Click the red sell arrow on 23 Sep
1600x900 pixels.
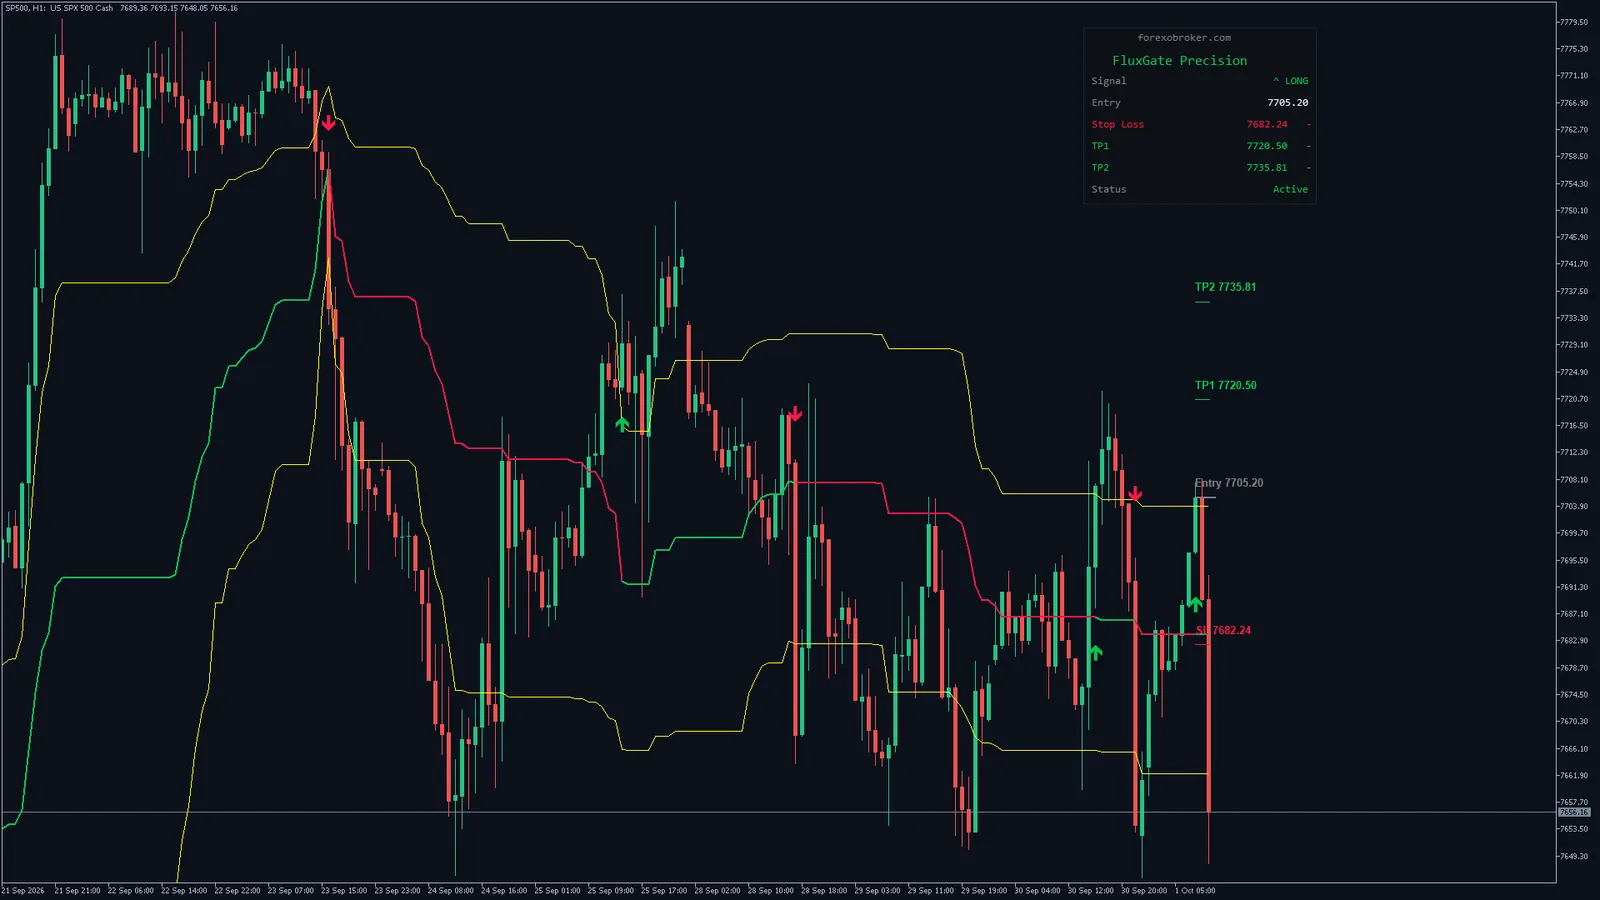click(328, 124)
